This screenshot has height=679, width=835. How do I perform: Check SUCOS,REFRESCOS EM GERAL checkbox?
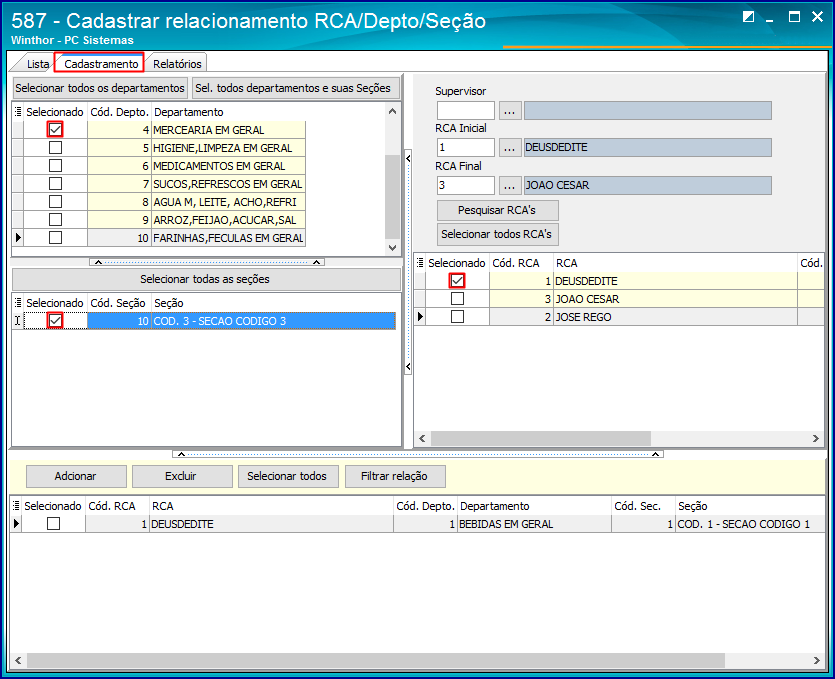tap(55, 184)
